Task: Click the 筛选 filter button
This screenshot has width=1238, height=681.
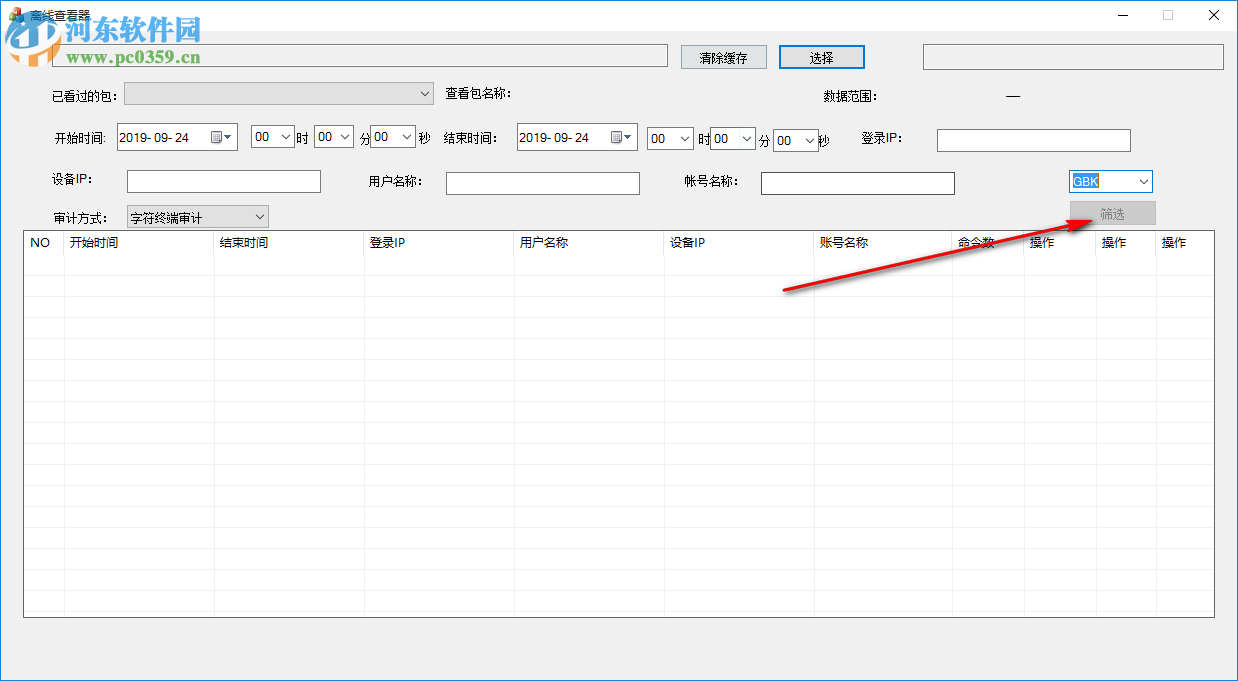Action: (1113, 213)
